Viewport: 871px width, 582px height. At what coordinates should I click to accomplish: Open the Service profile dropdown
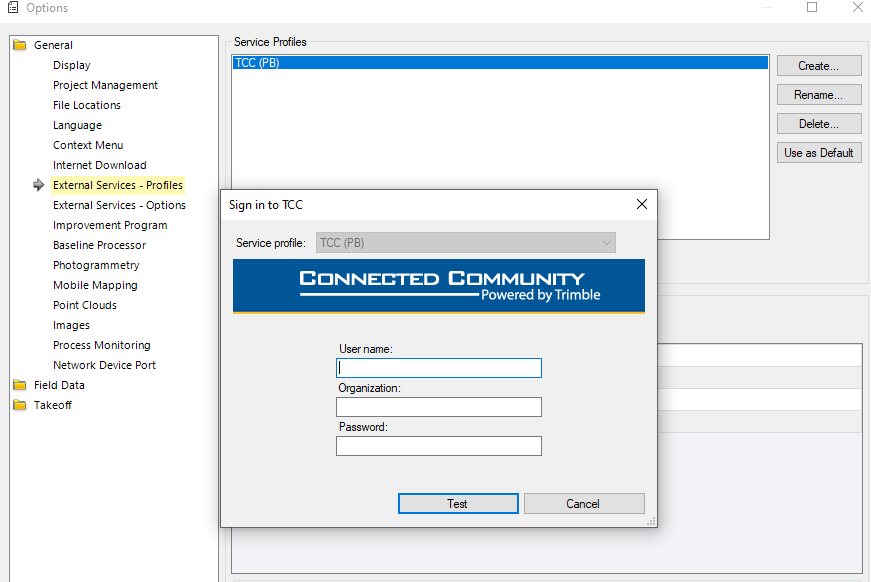coord(465,243)
